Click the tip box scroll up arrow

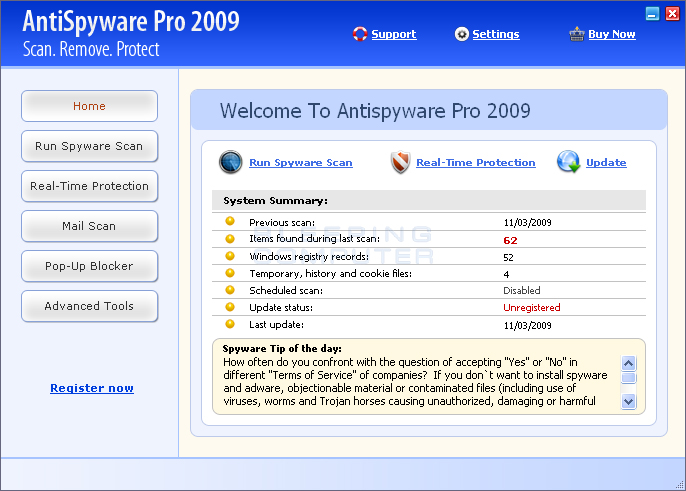629,363
